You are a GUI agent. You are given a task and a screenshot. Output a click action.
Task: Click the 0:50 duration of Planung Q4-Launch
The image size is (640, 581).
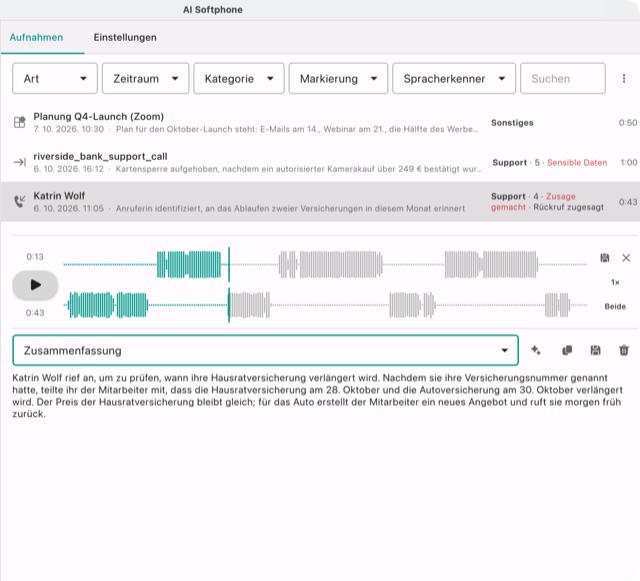pos(628,122)
